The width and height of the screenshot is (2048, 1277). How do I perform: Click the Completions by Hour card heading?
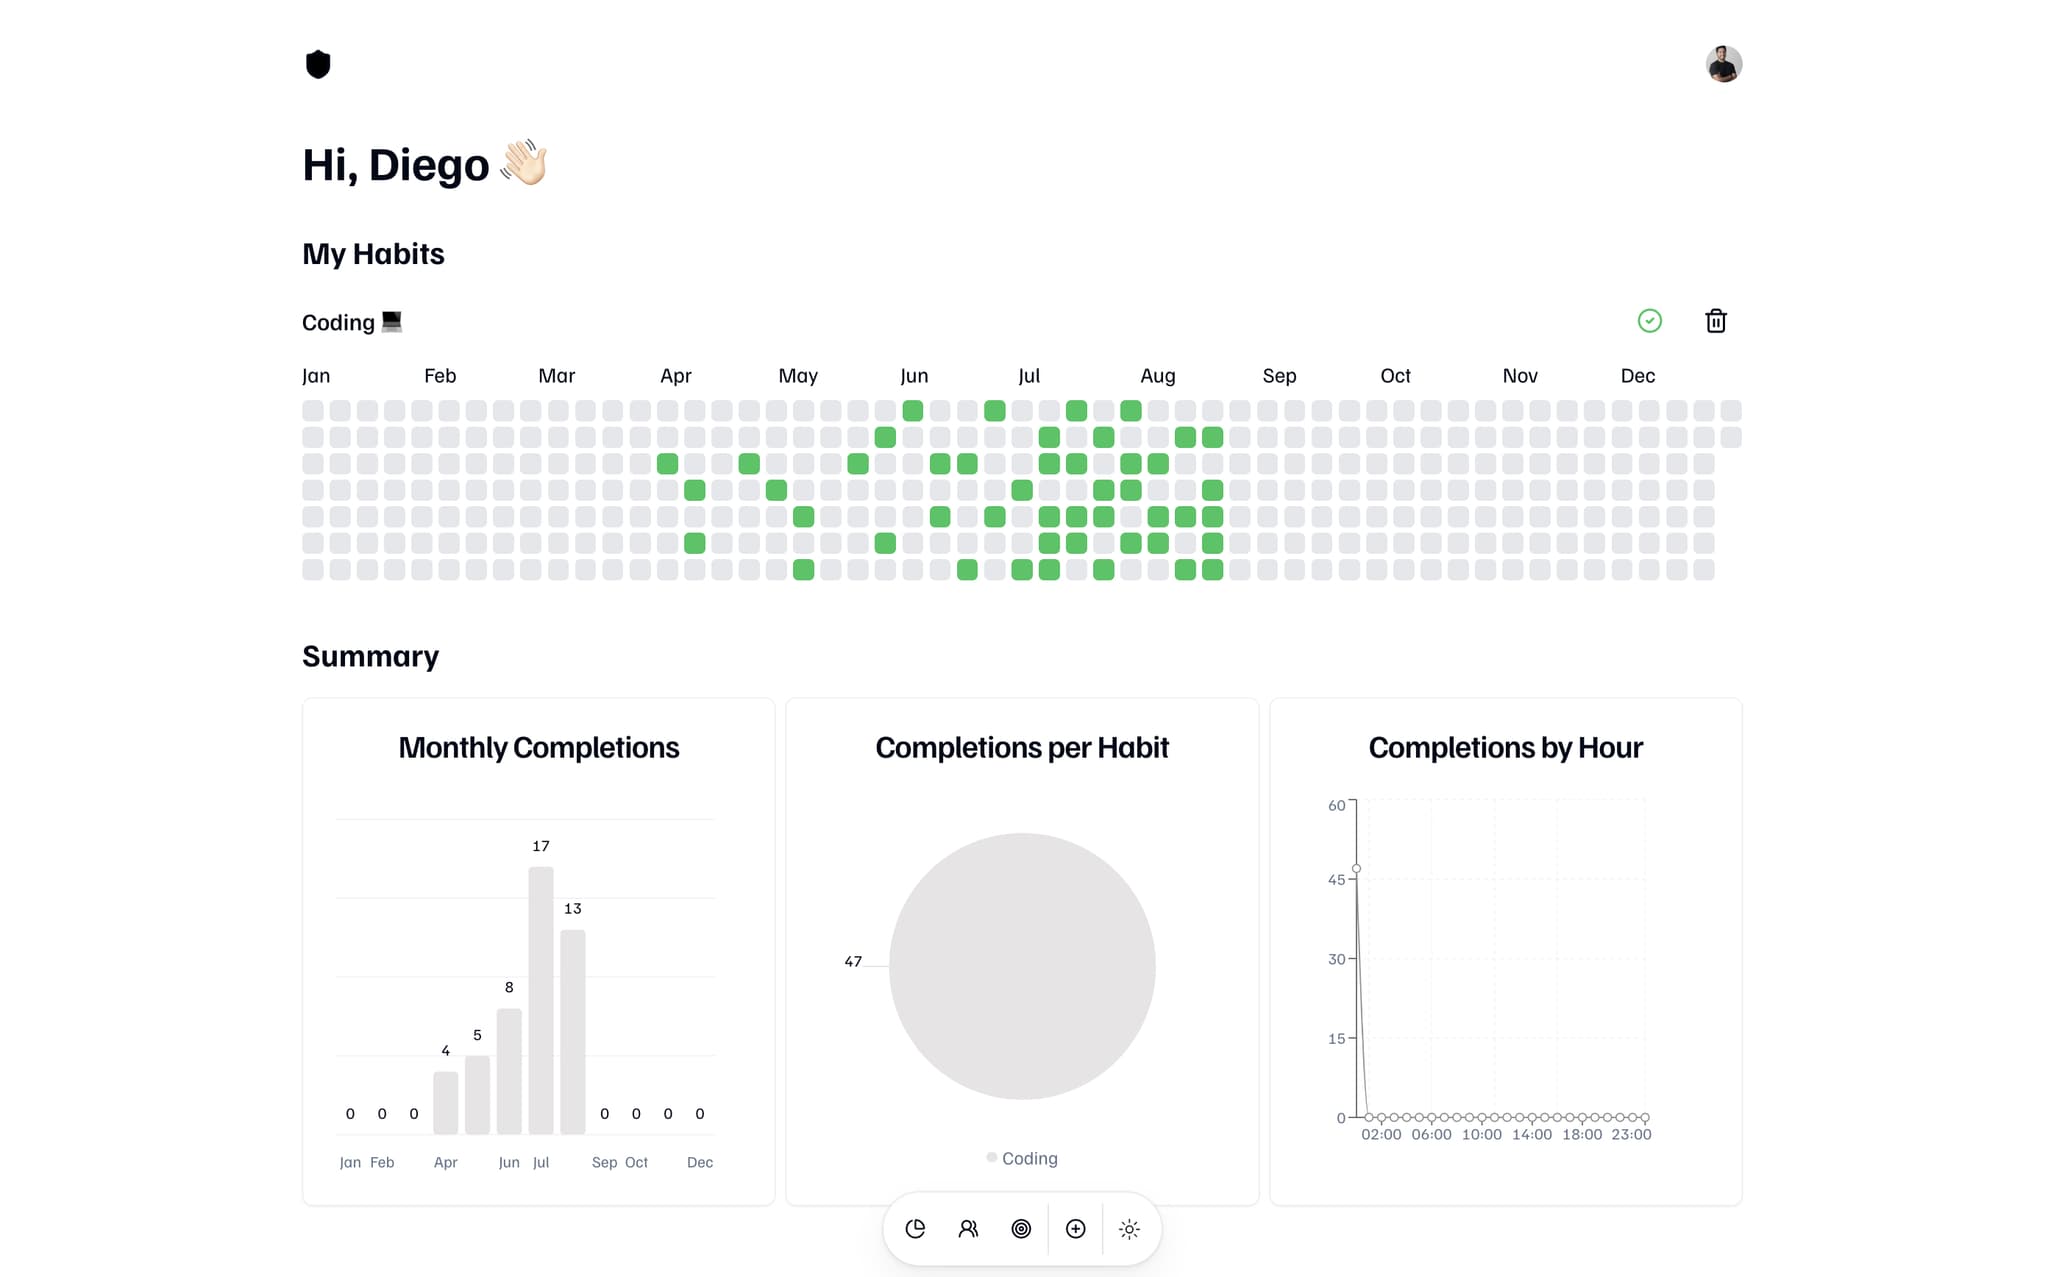point(1505,748)
